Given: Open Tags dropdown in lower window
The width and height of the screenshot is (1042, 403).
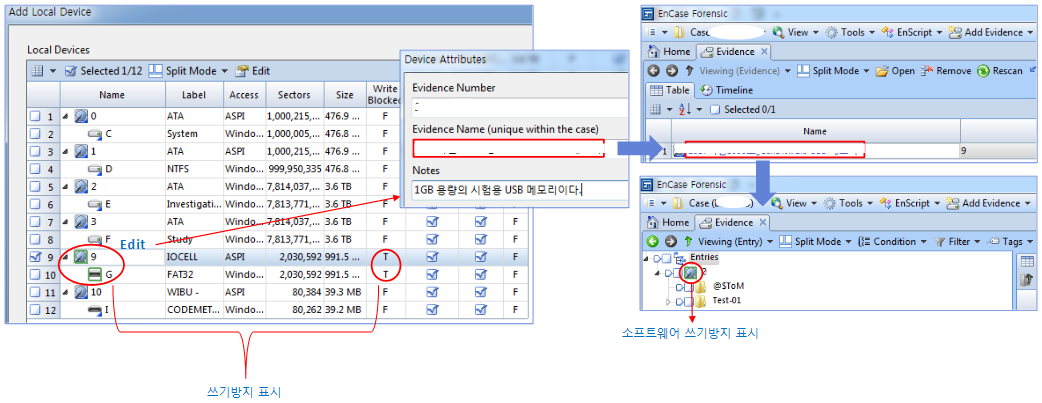Looking at the screenshot, I should (x=1011, y=241).
